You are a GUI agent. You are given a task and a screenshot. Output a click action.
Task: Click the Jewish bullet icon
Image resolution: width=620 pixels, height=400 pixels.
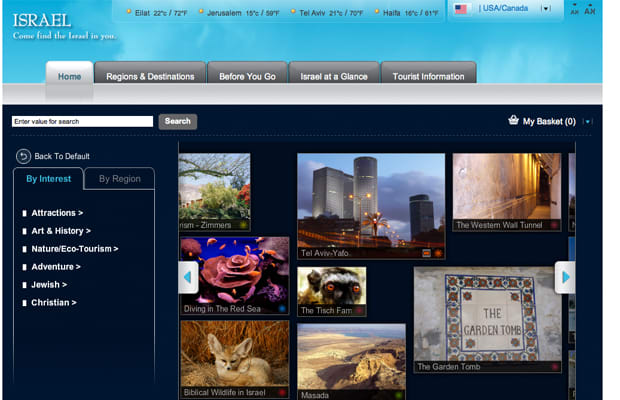[25, 285]
